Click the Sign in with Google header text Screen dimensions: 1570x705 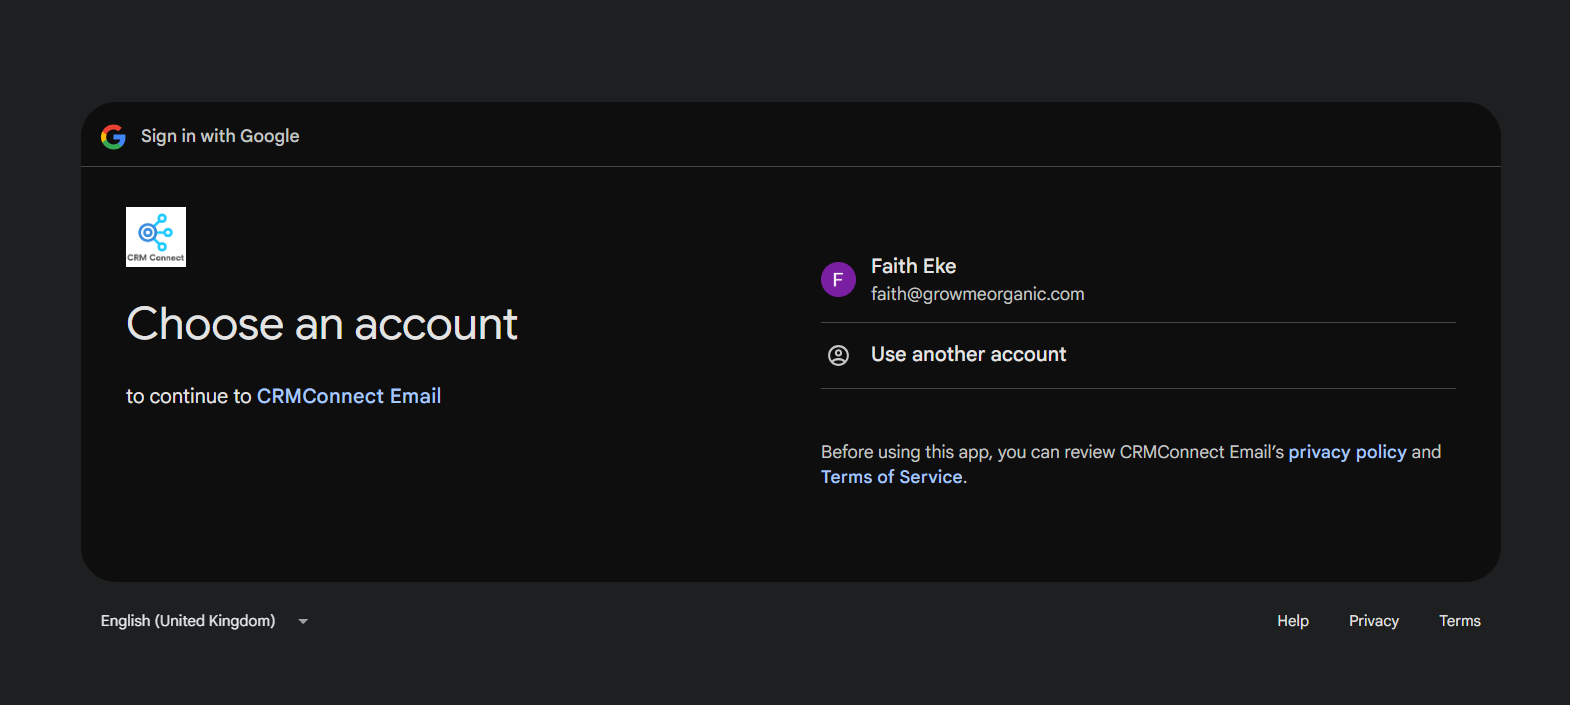220,136
